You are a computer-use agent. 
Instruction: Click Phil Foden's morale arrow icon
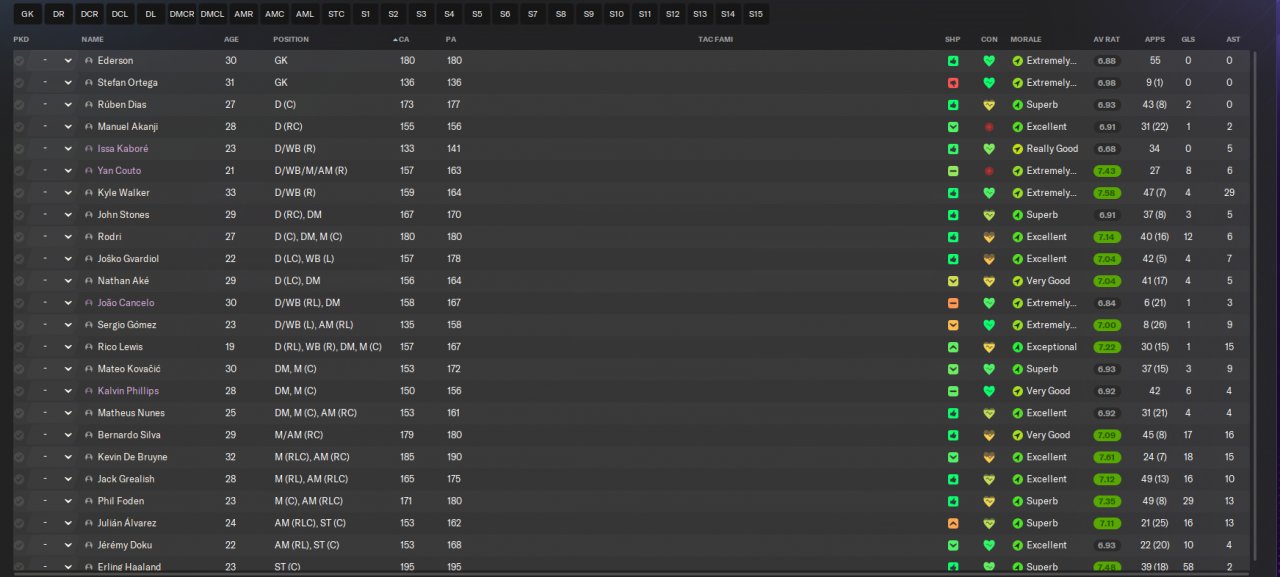click(x=1017, y=501)
